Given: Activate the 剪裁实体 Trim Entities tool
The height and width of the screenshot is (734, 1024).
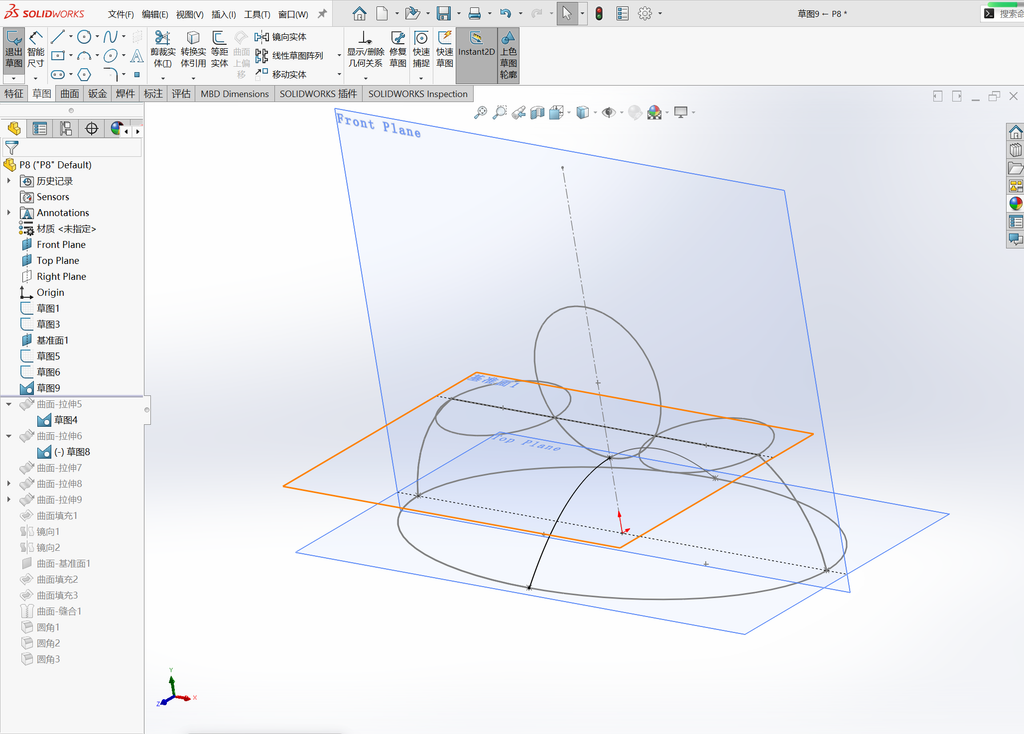Looking at the screenshot, I should 163,50.
